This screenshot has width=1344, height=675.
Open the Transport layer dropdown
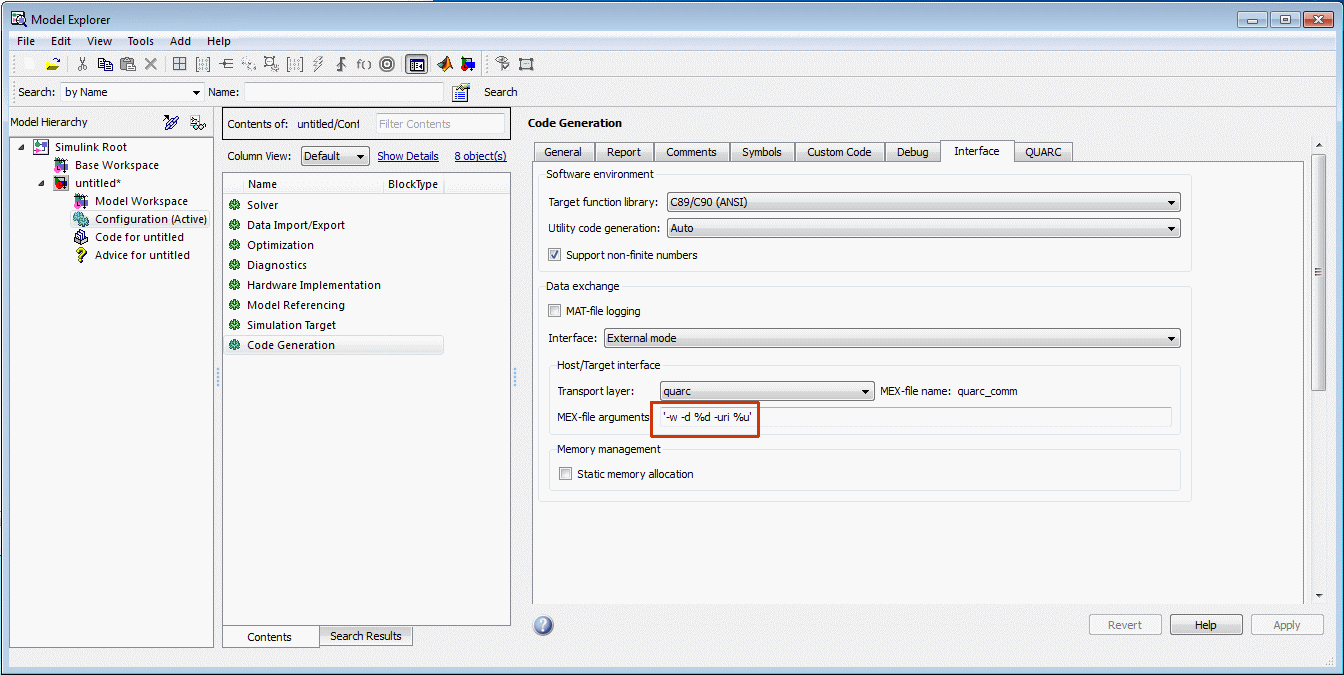pyautogui.click(x=766, y=392)
